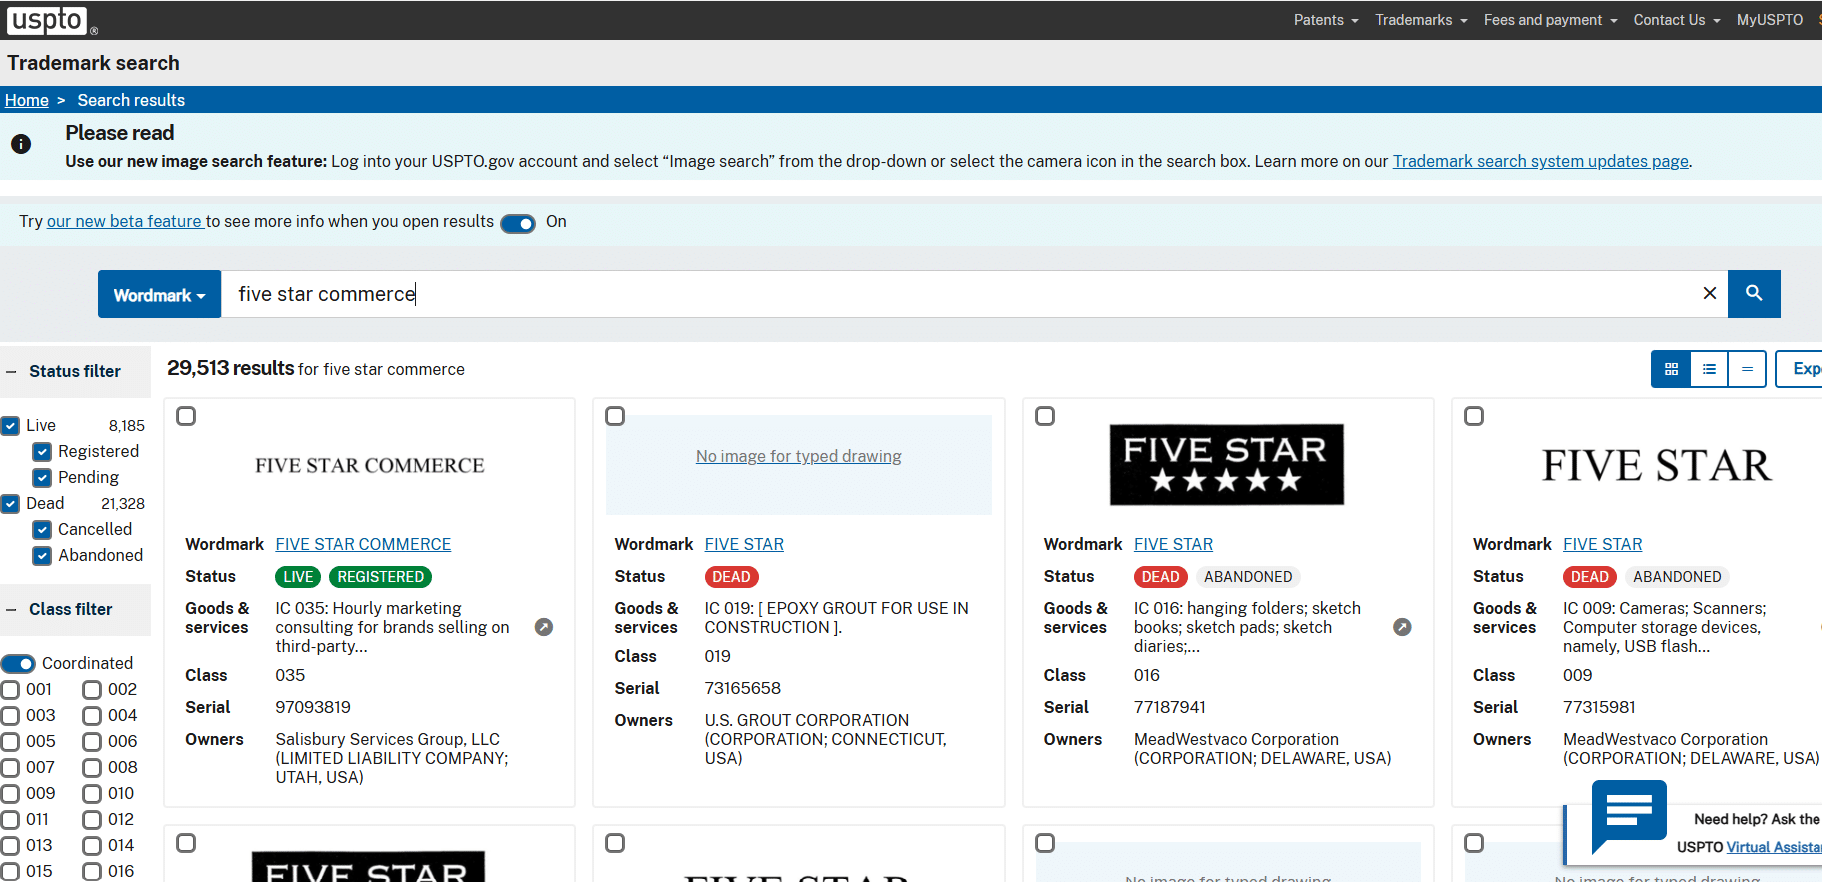Uncheck the Abandoned checkbox

42,556
